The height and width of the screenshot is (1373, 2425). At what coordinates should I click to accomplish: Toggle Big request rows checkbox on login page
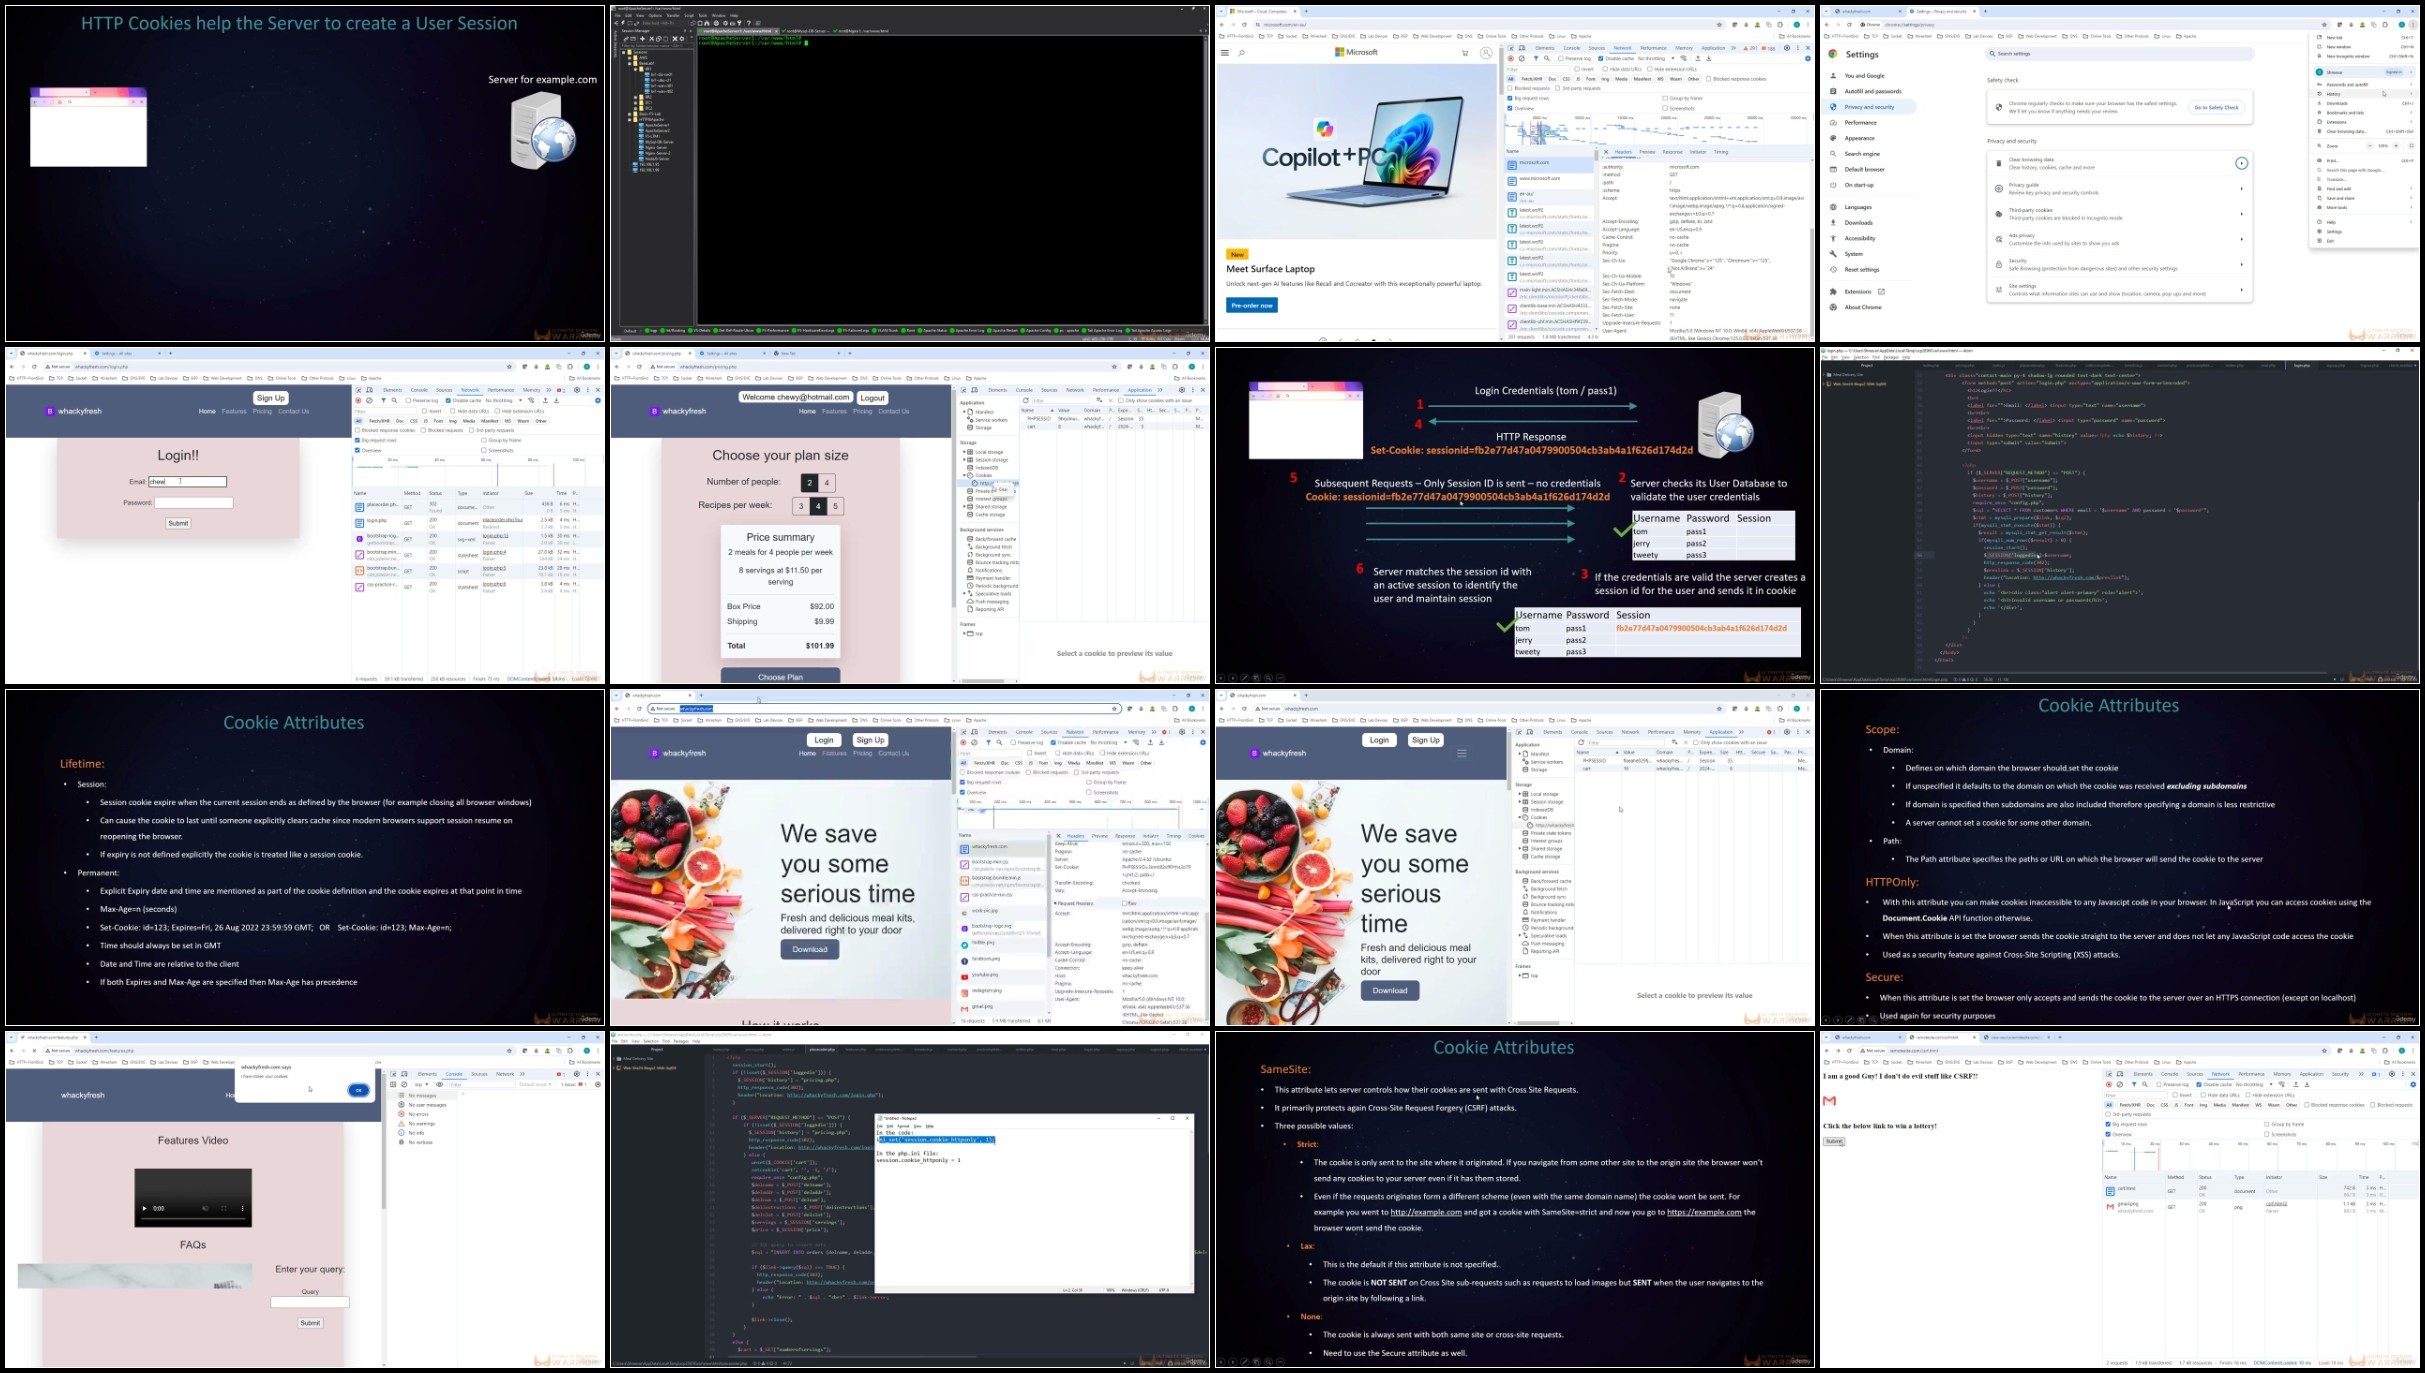[357, 440]
